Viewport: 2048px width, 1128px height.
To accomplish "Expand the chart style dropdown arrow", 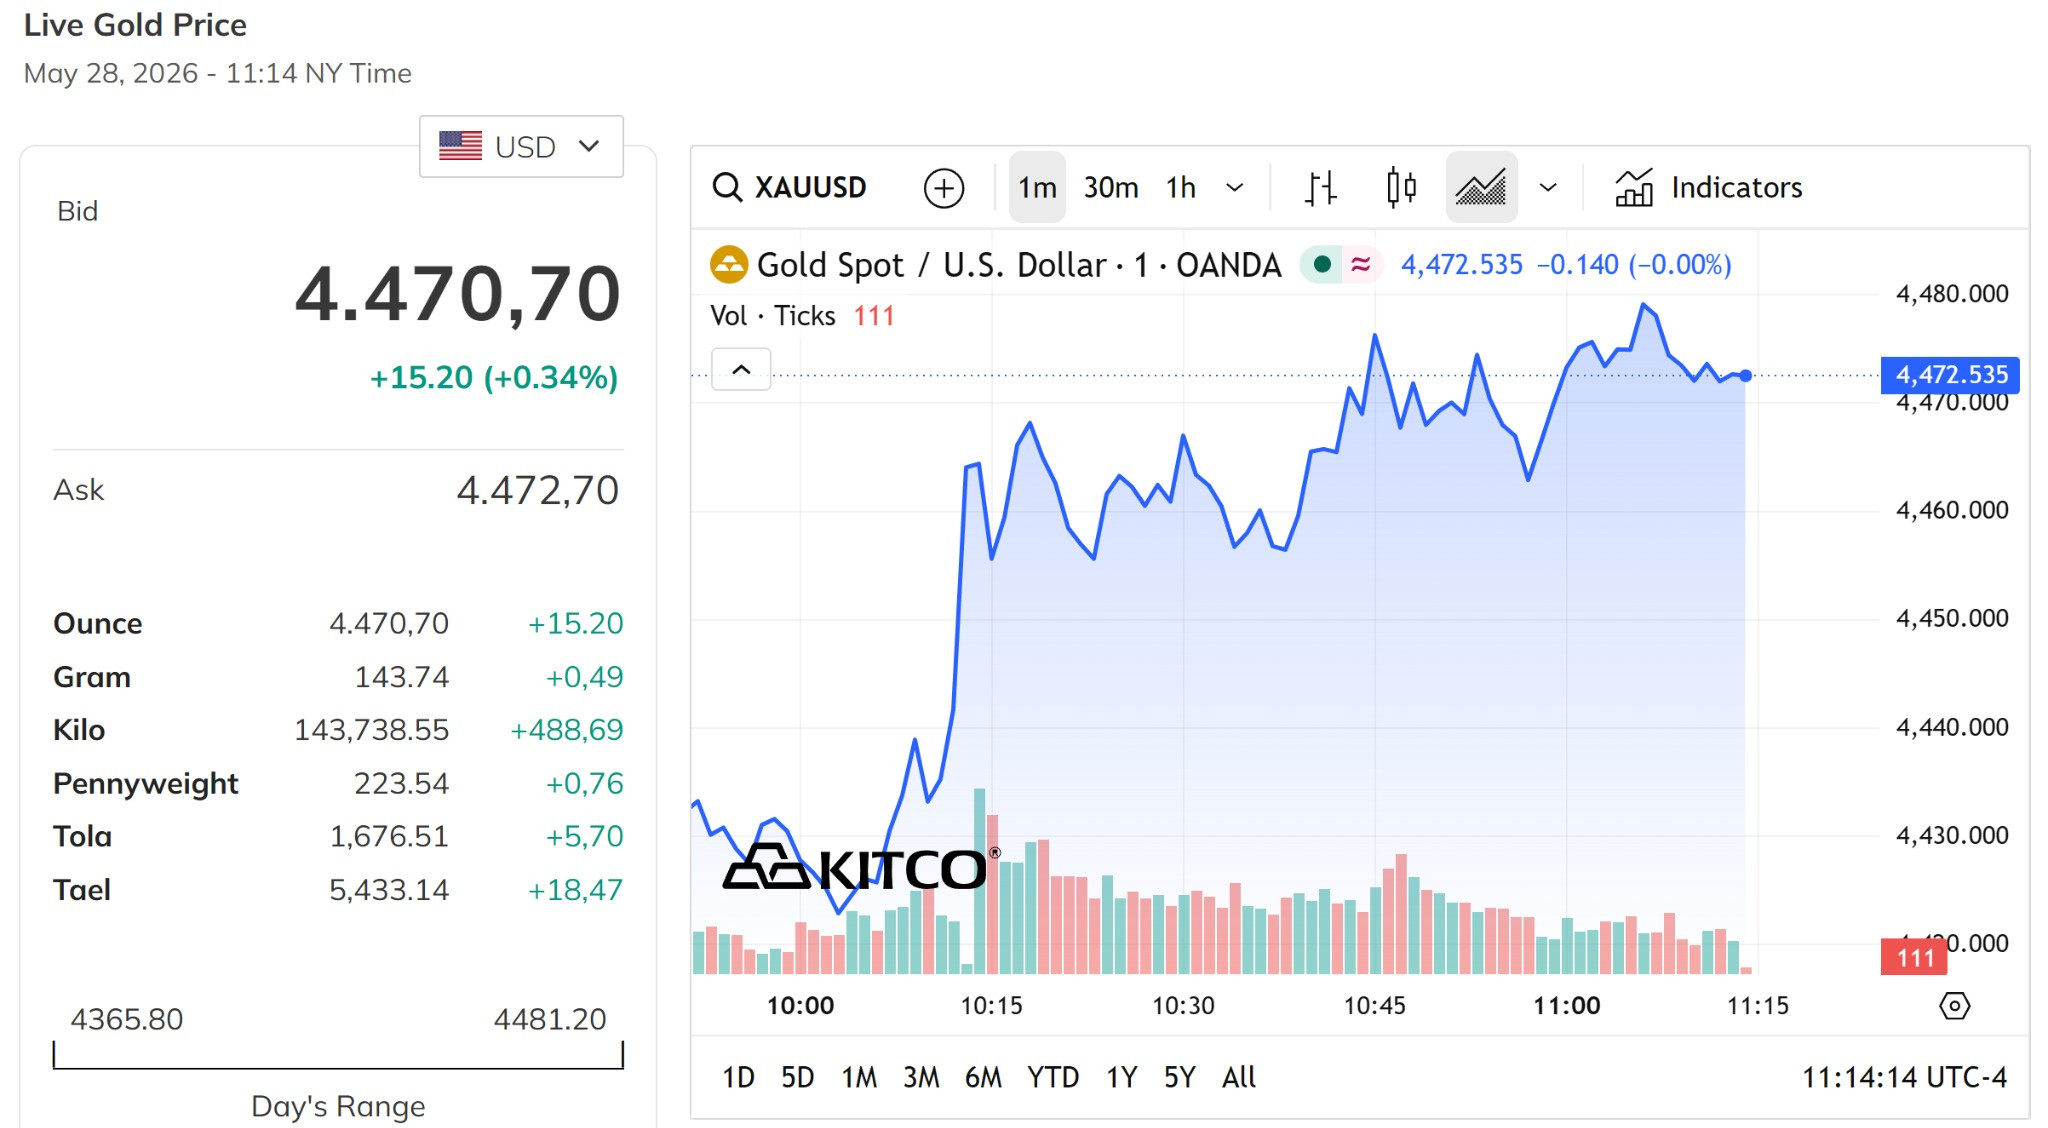I will tap(1548, 187).
